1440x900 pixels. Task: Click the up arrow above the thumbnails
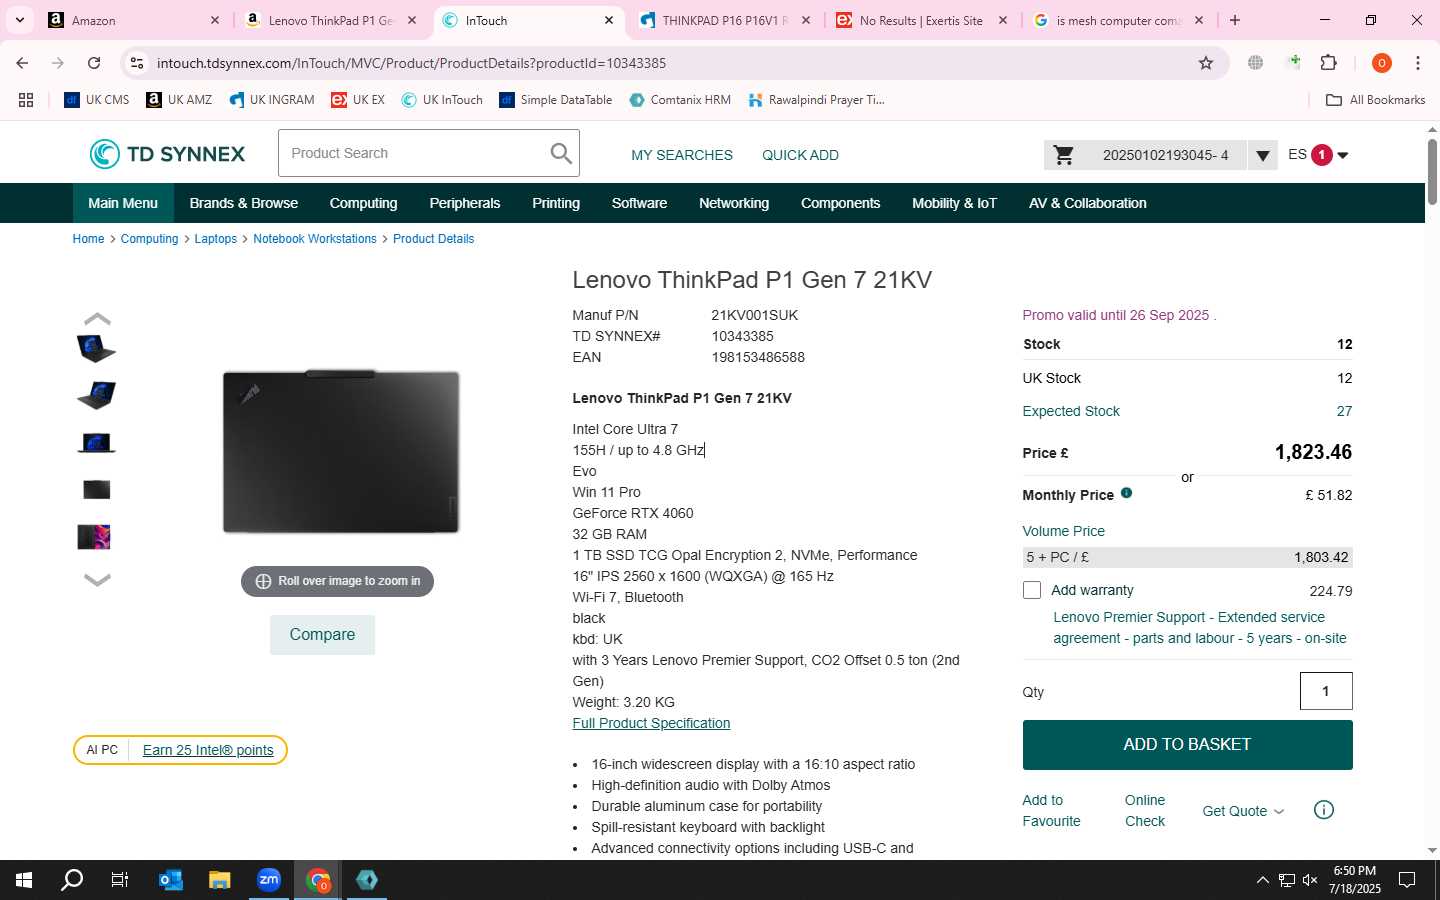point(97,319)
